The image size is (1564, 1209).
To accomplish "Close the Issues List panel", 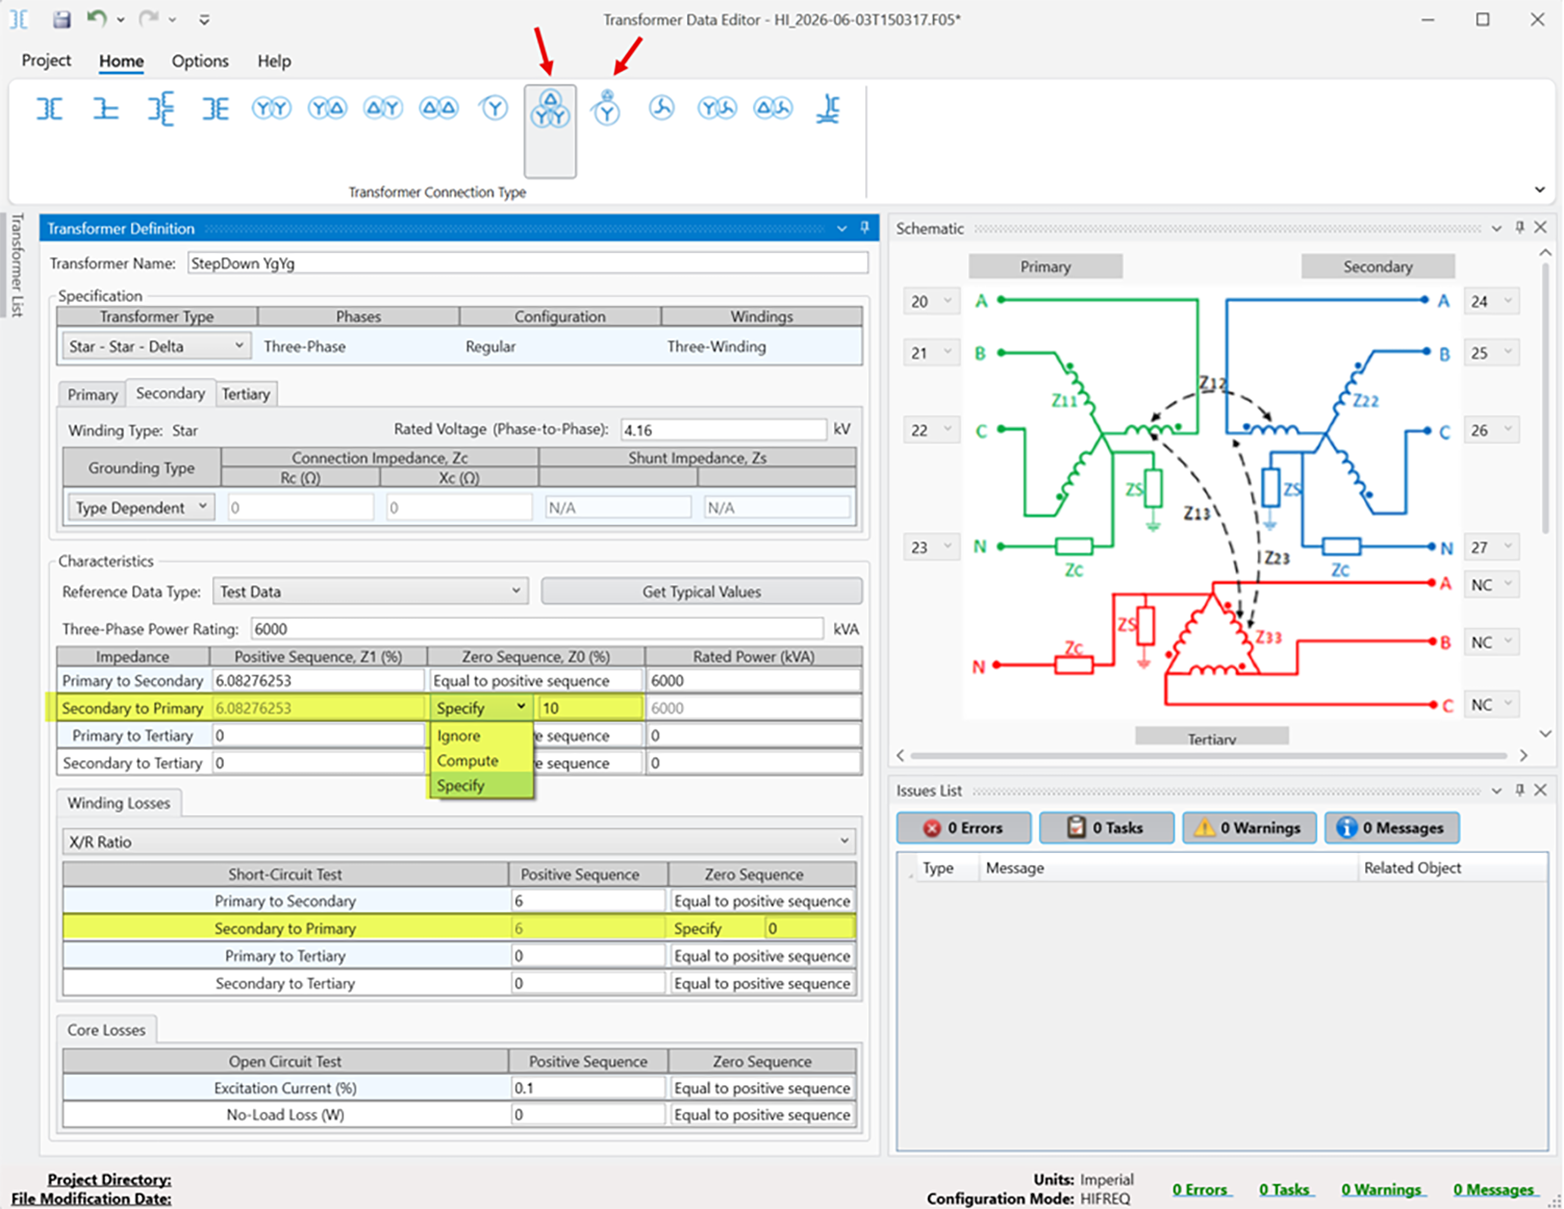I will tap(1541, 790).
